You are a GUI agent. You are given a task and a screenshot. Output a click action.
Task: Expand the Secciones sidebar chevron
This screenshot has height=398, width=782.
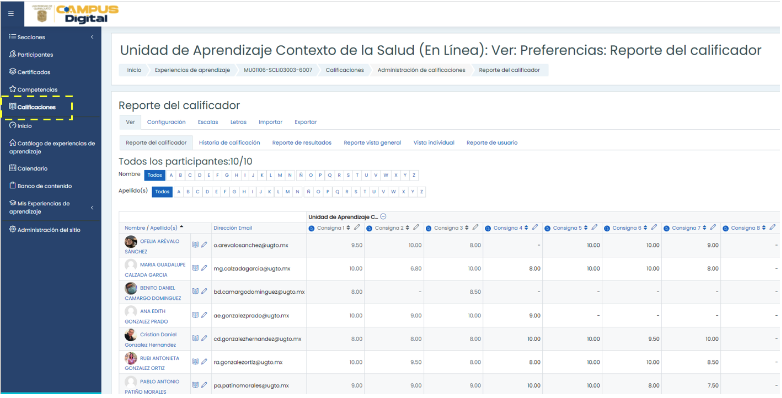click(x=92, y=37)
